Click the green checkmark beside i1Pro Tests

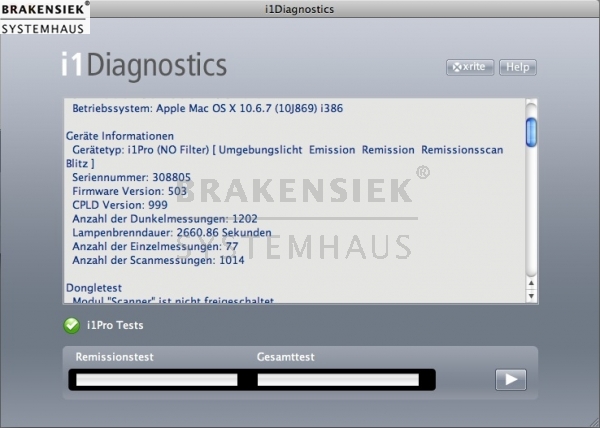click(x=72, y=325)
